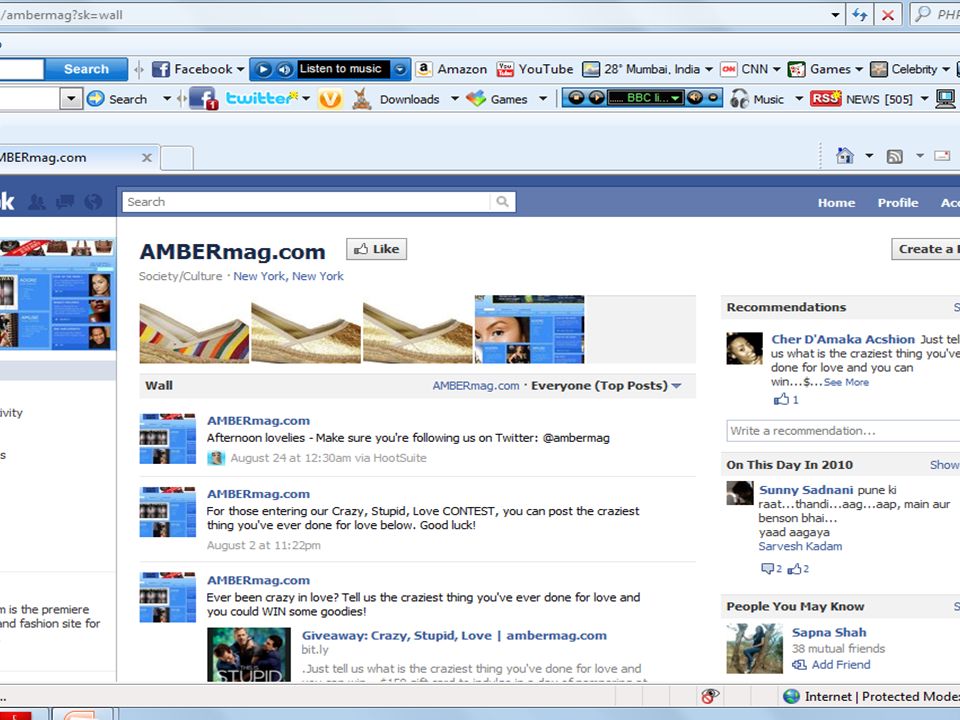Open the website screenshot photo thumbnail
Screen dimensions: 960x720
coord(530,329)
